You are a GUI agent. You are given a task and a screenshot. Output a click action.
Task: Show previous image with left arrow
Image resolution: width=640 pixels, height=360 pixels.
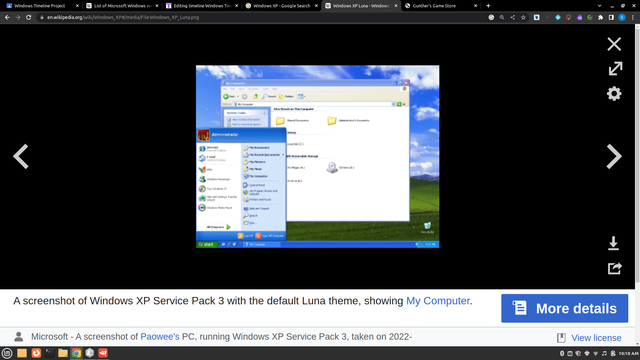[21, 156]
